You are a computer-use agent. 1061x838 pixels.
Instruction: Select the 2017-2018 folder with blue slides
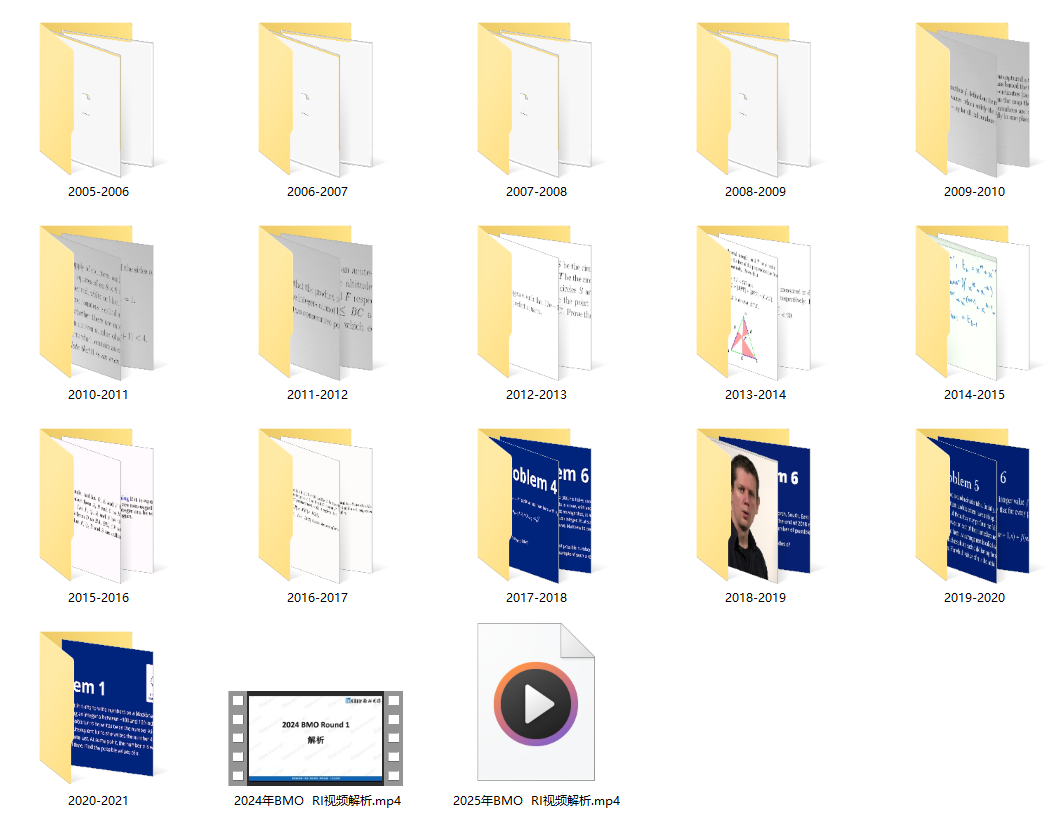(535, 506)
